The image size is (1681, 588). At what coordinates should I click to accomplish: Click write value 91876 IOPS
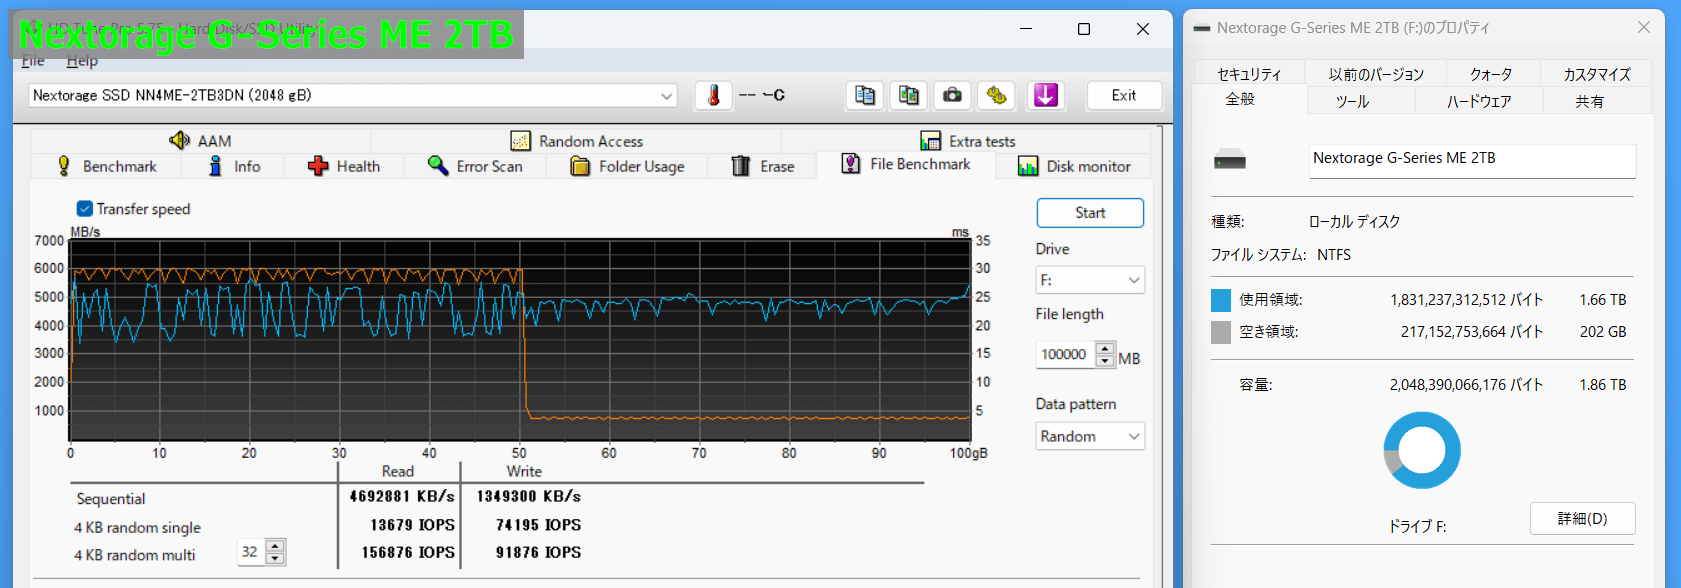pos(538,552)
